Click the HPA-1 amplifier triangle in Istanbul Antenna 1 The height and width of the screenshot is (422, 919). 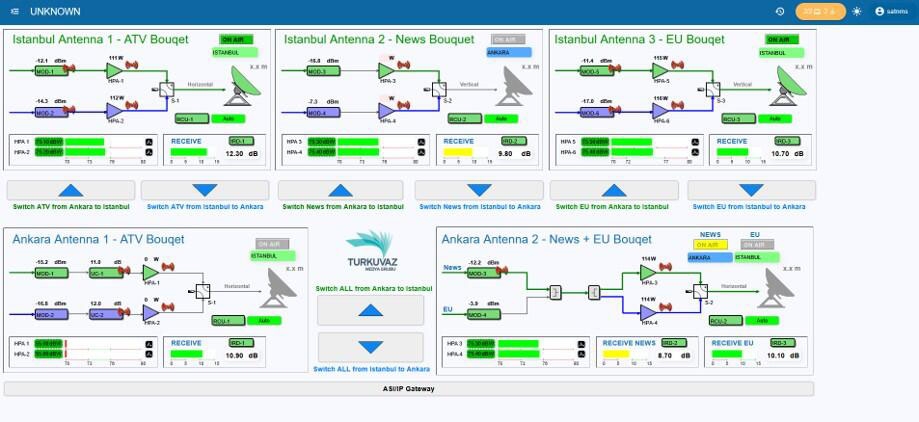(116, 71)
